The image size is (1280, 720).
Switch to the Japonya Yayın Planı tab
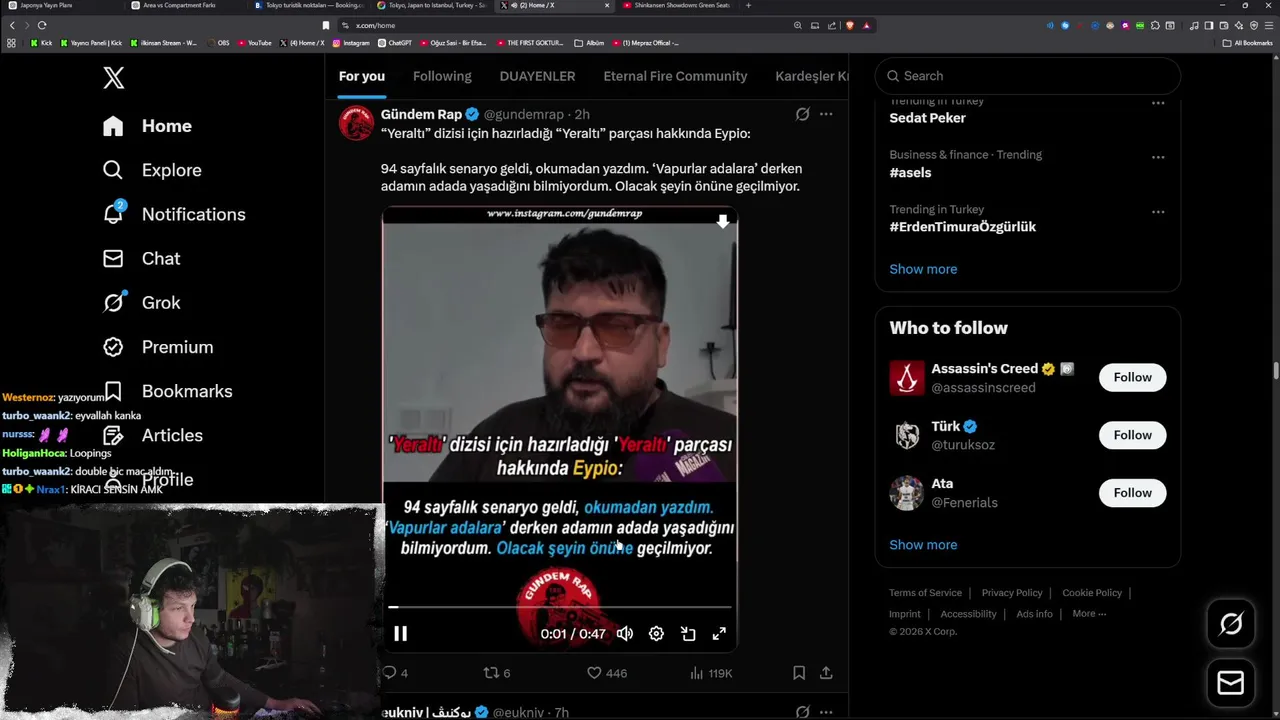click(62, 5)
